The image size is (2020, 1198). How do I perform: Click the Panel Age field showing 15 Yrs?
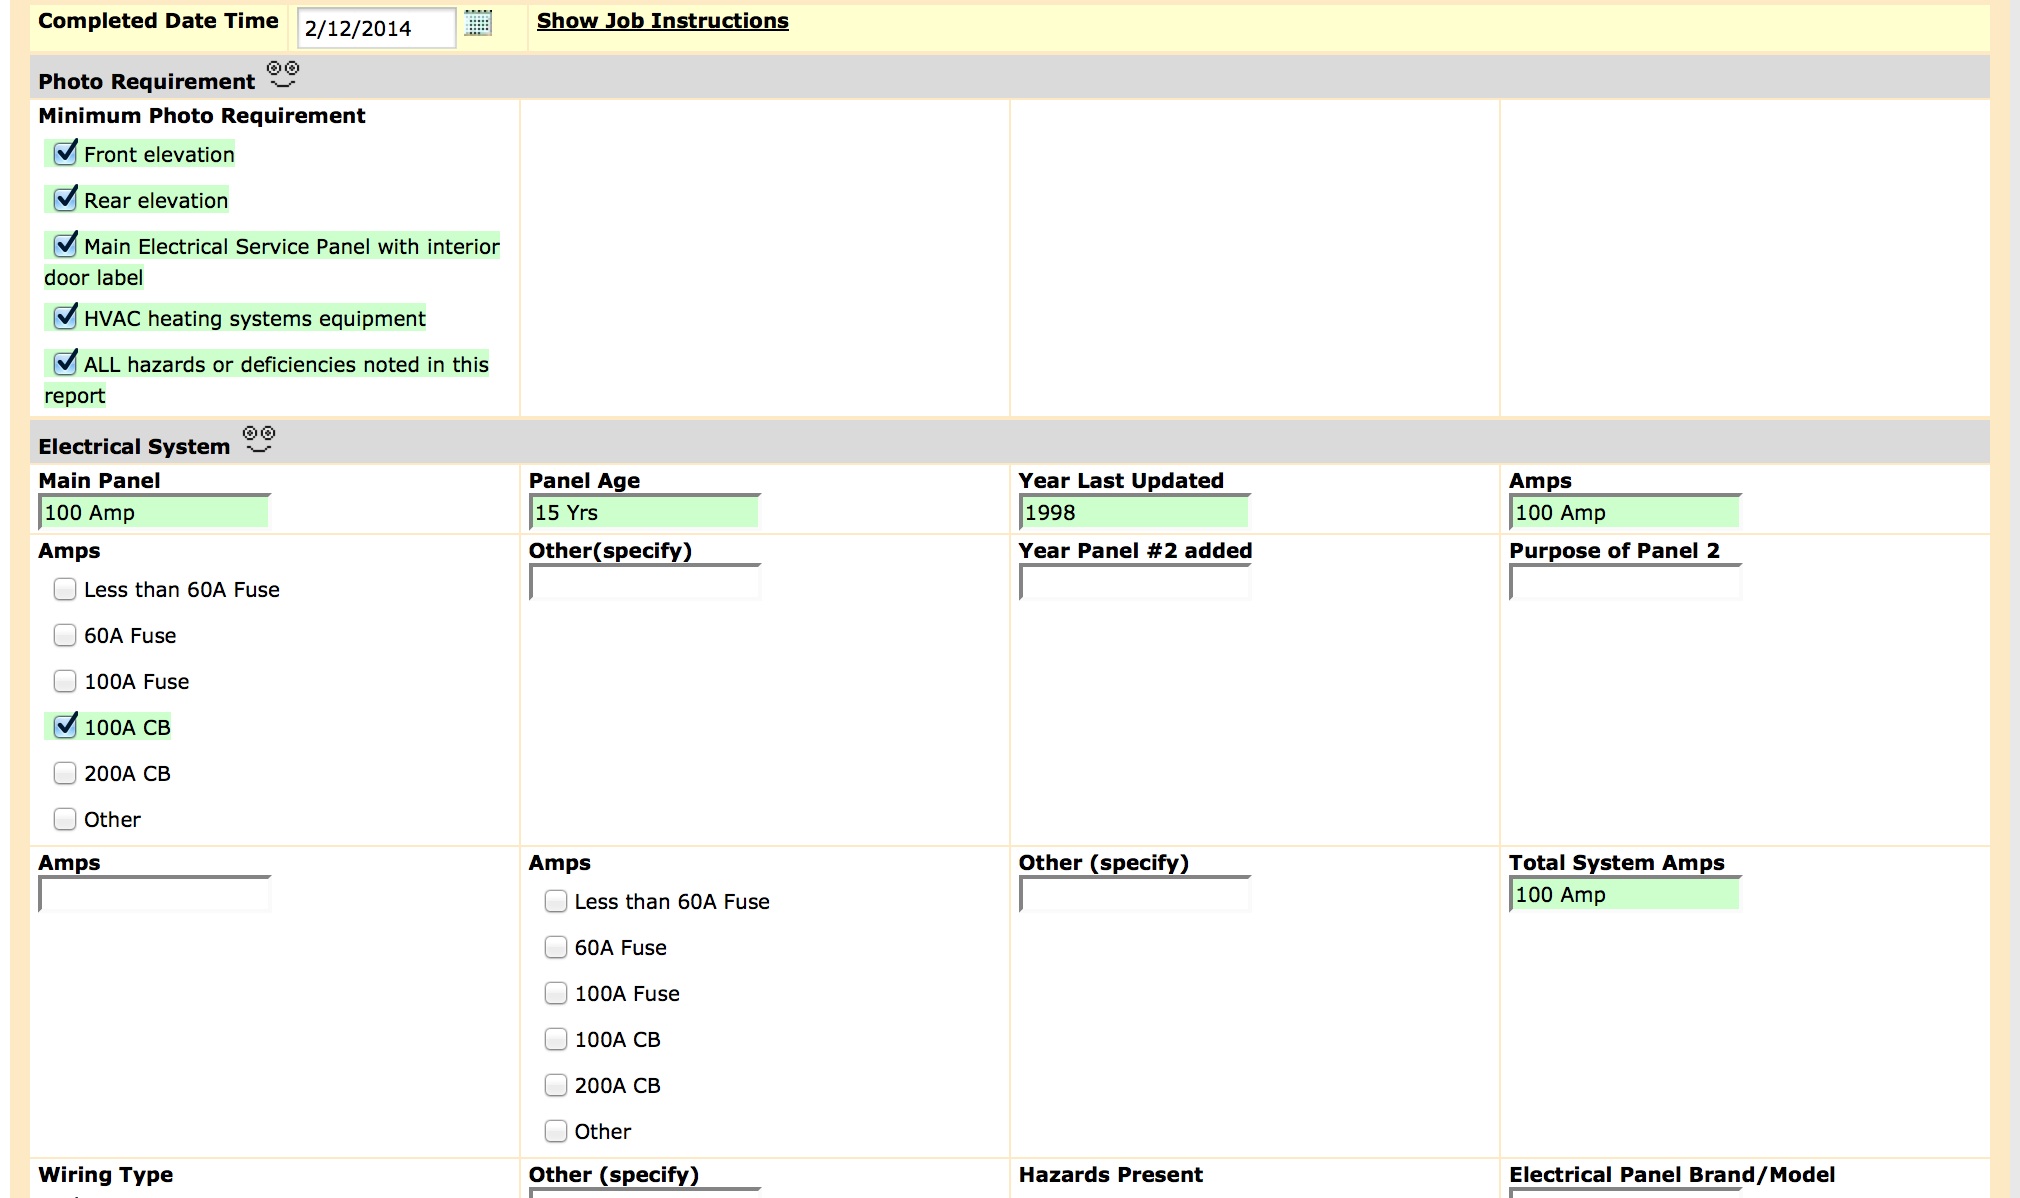645,512
